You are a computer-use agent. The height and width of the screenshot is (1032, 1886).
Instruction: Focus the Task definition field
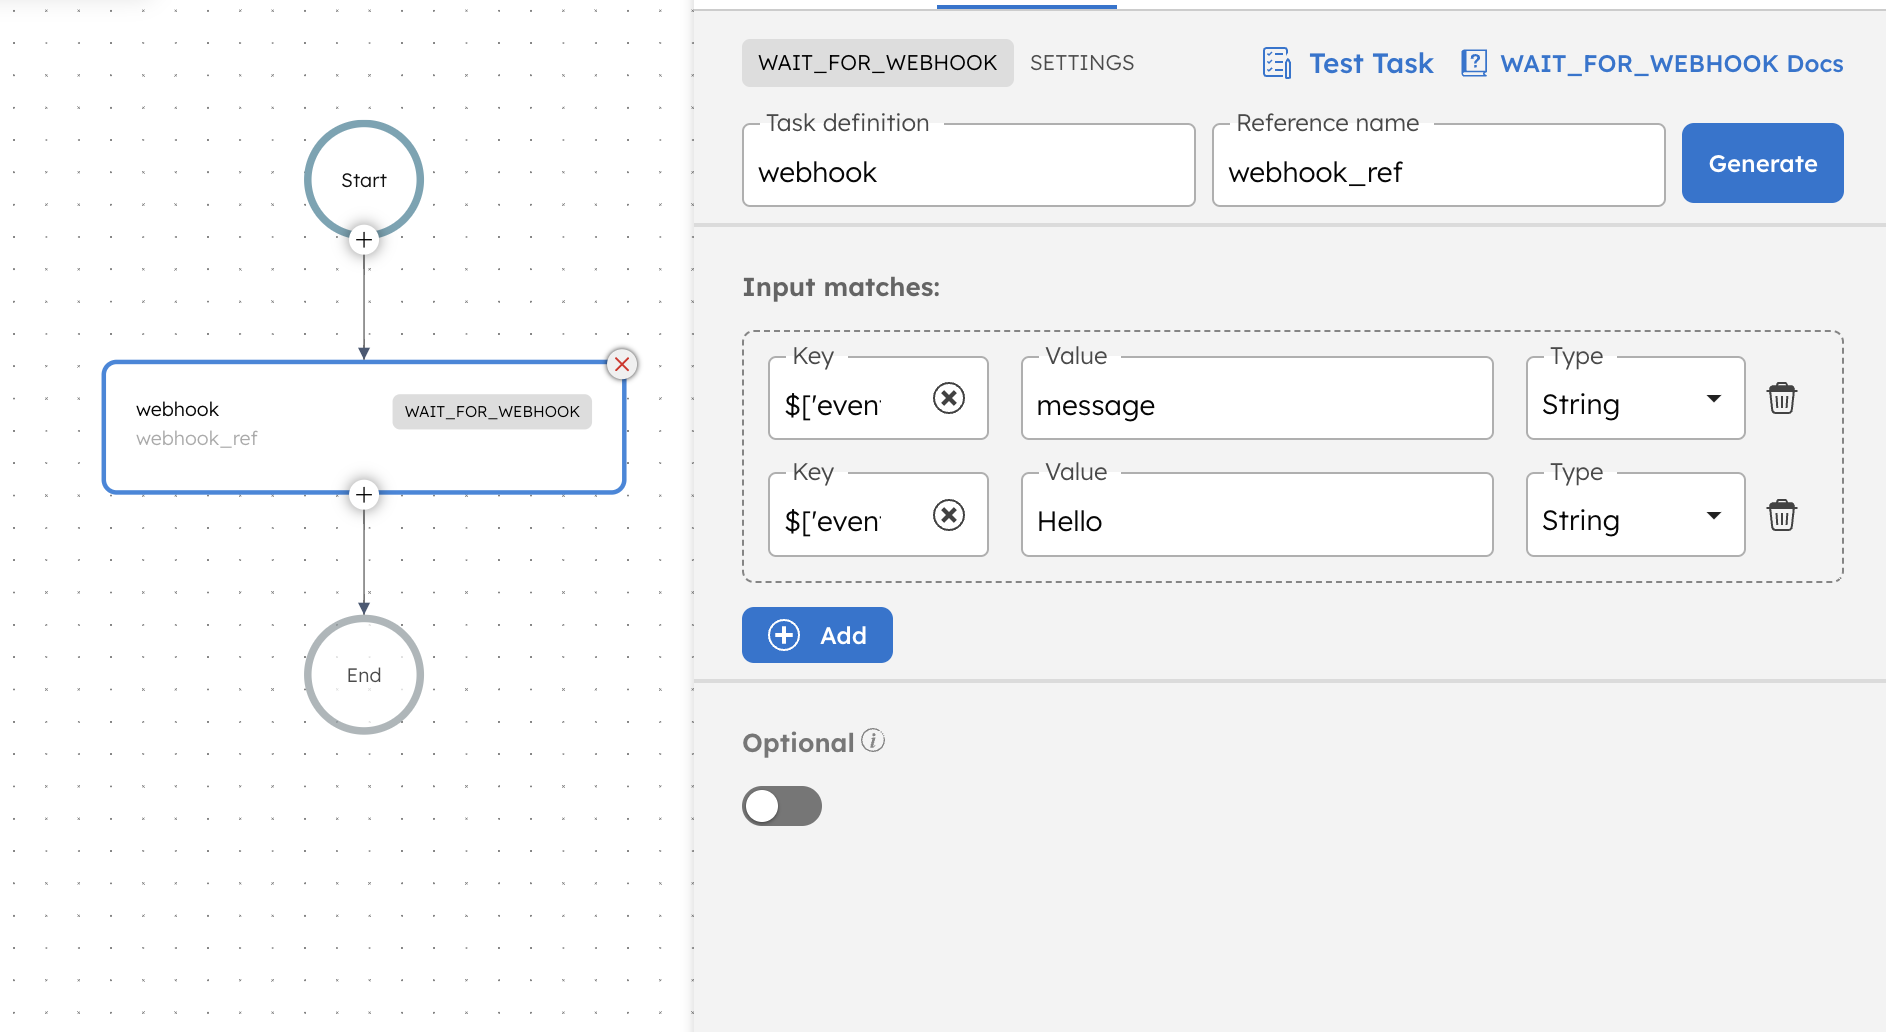[x=969, y=166]
